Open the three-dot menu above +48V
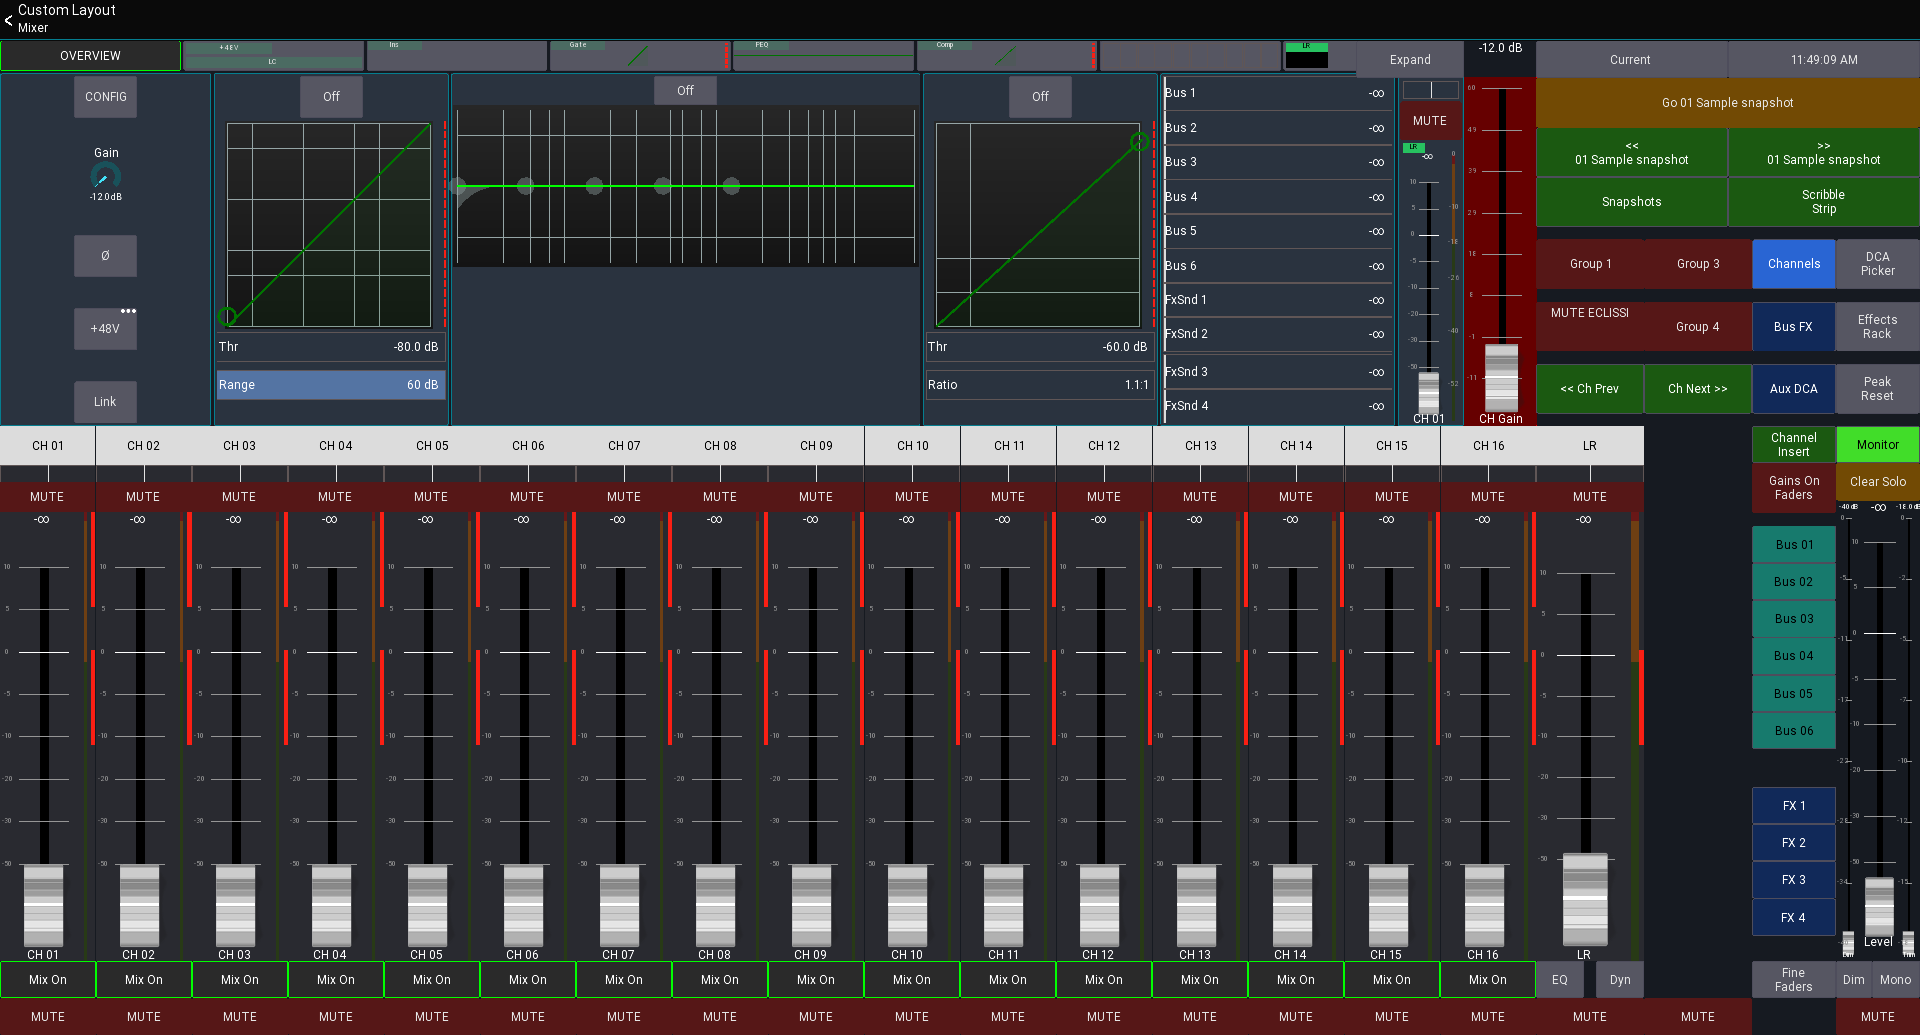This screenshot has width=1920, height=1035. point(128,310)
